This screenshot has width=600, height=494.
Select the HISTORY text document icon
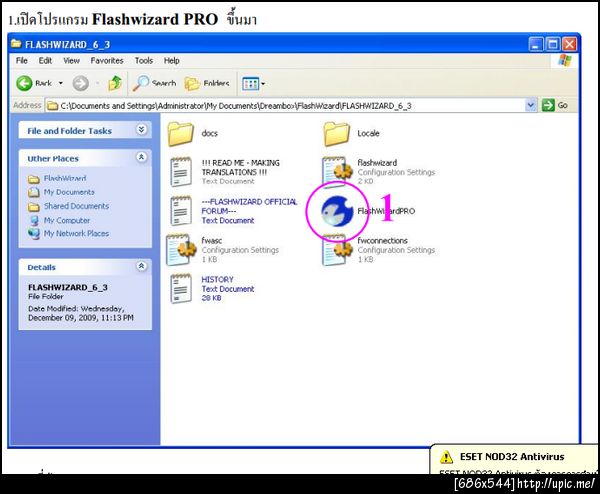tap(181, 289)
